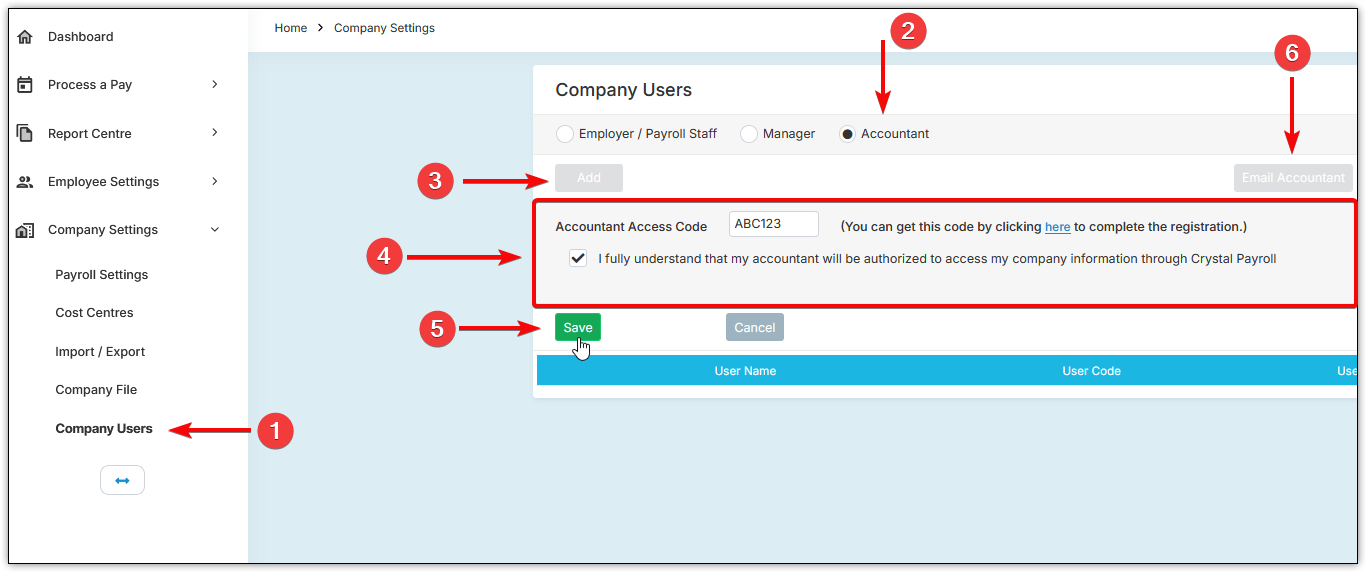The image size is (1366, 572).
Task: Click the Process a Pay calendar icon
Action: pyautogui.click(x=25, y=85)
